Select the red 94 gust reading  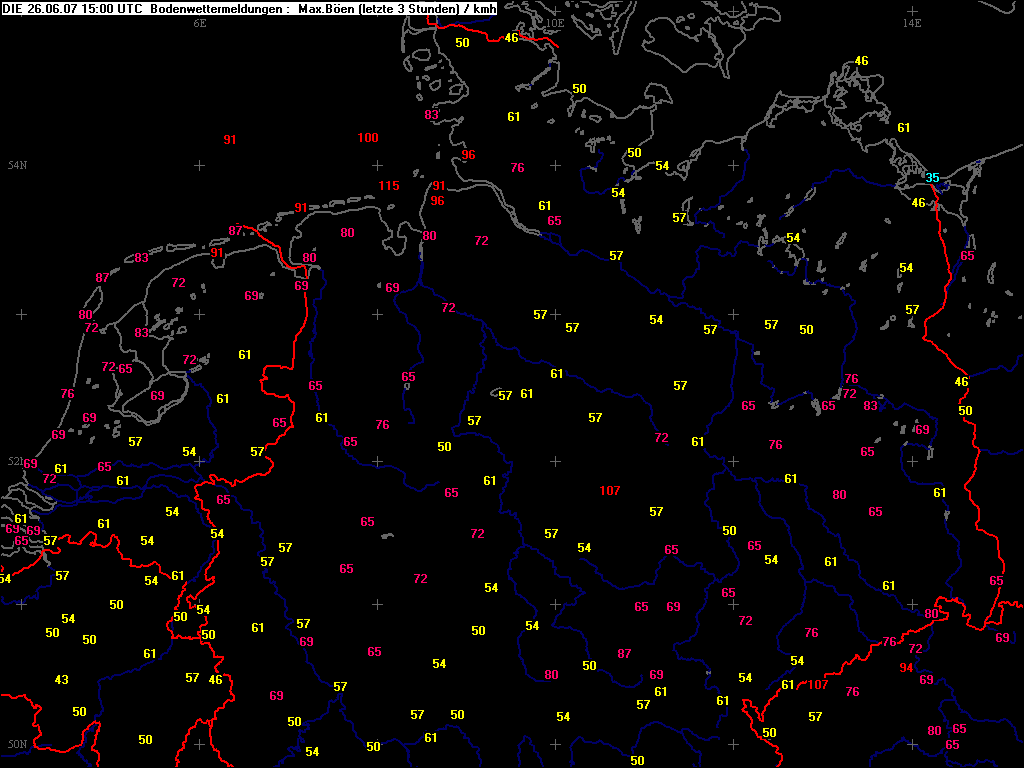click(906, 668)
